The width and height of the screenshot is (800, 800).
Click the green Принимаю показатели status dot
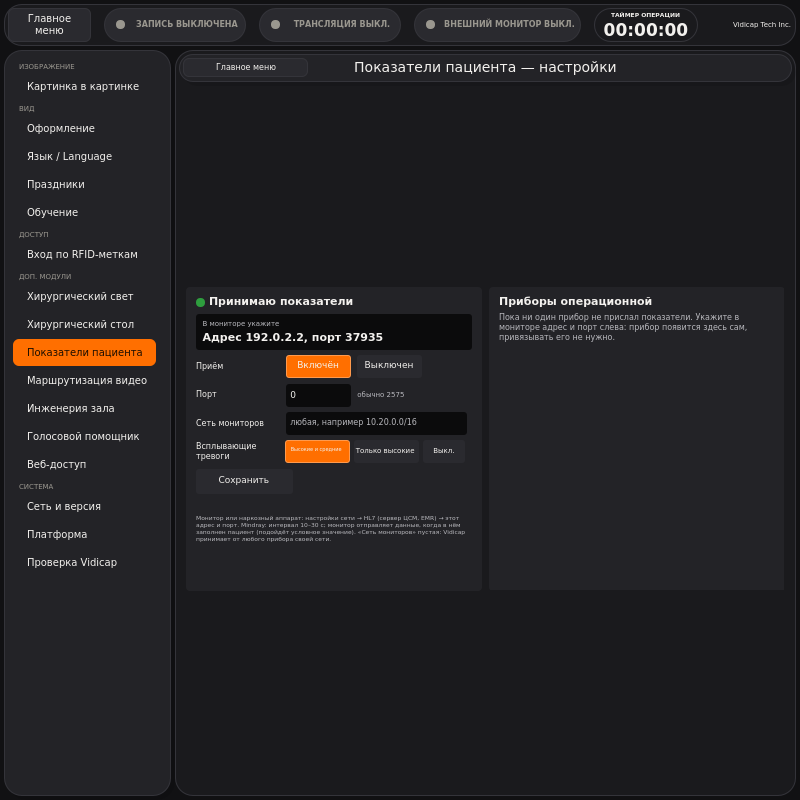pos(201,302)
